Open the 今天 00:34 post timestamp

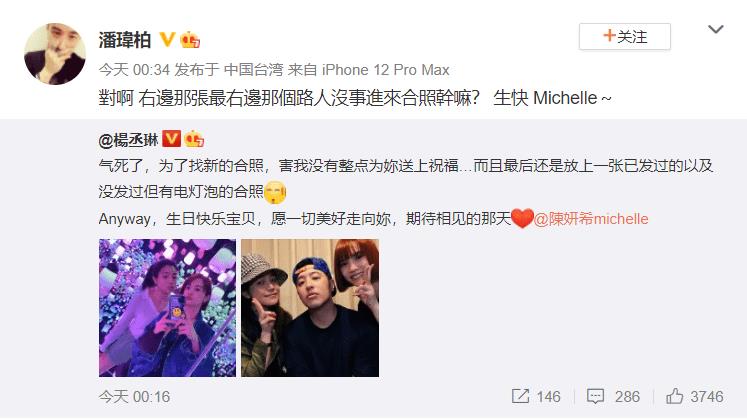[x=134, y=70]
